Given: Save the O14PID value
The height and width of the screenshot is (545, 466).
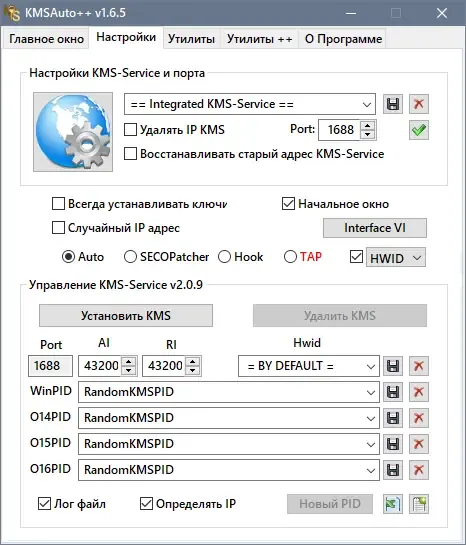Looking at the screenshot, I should [393, 418].
